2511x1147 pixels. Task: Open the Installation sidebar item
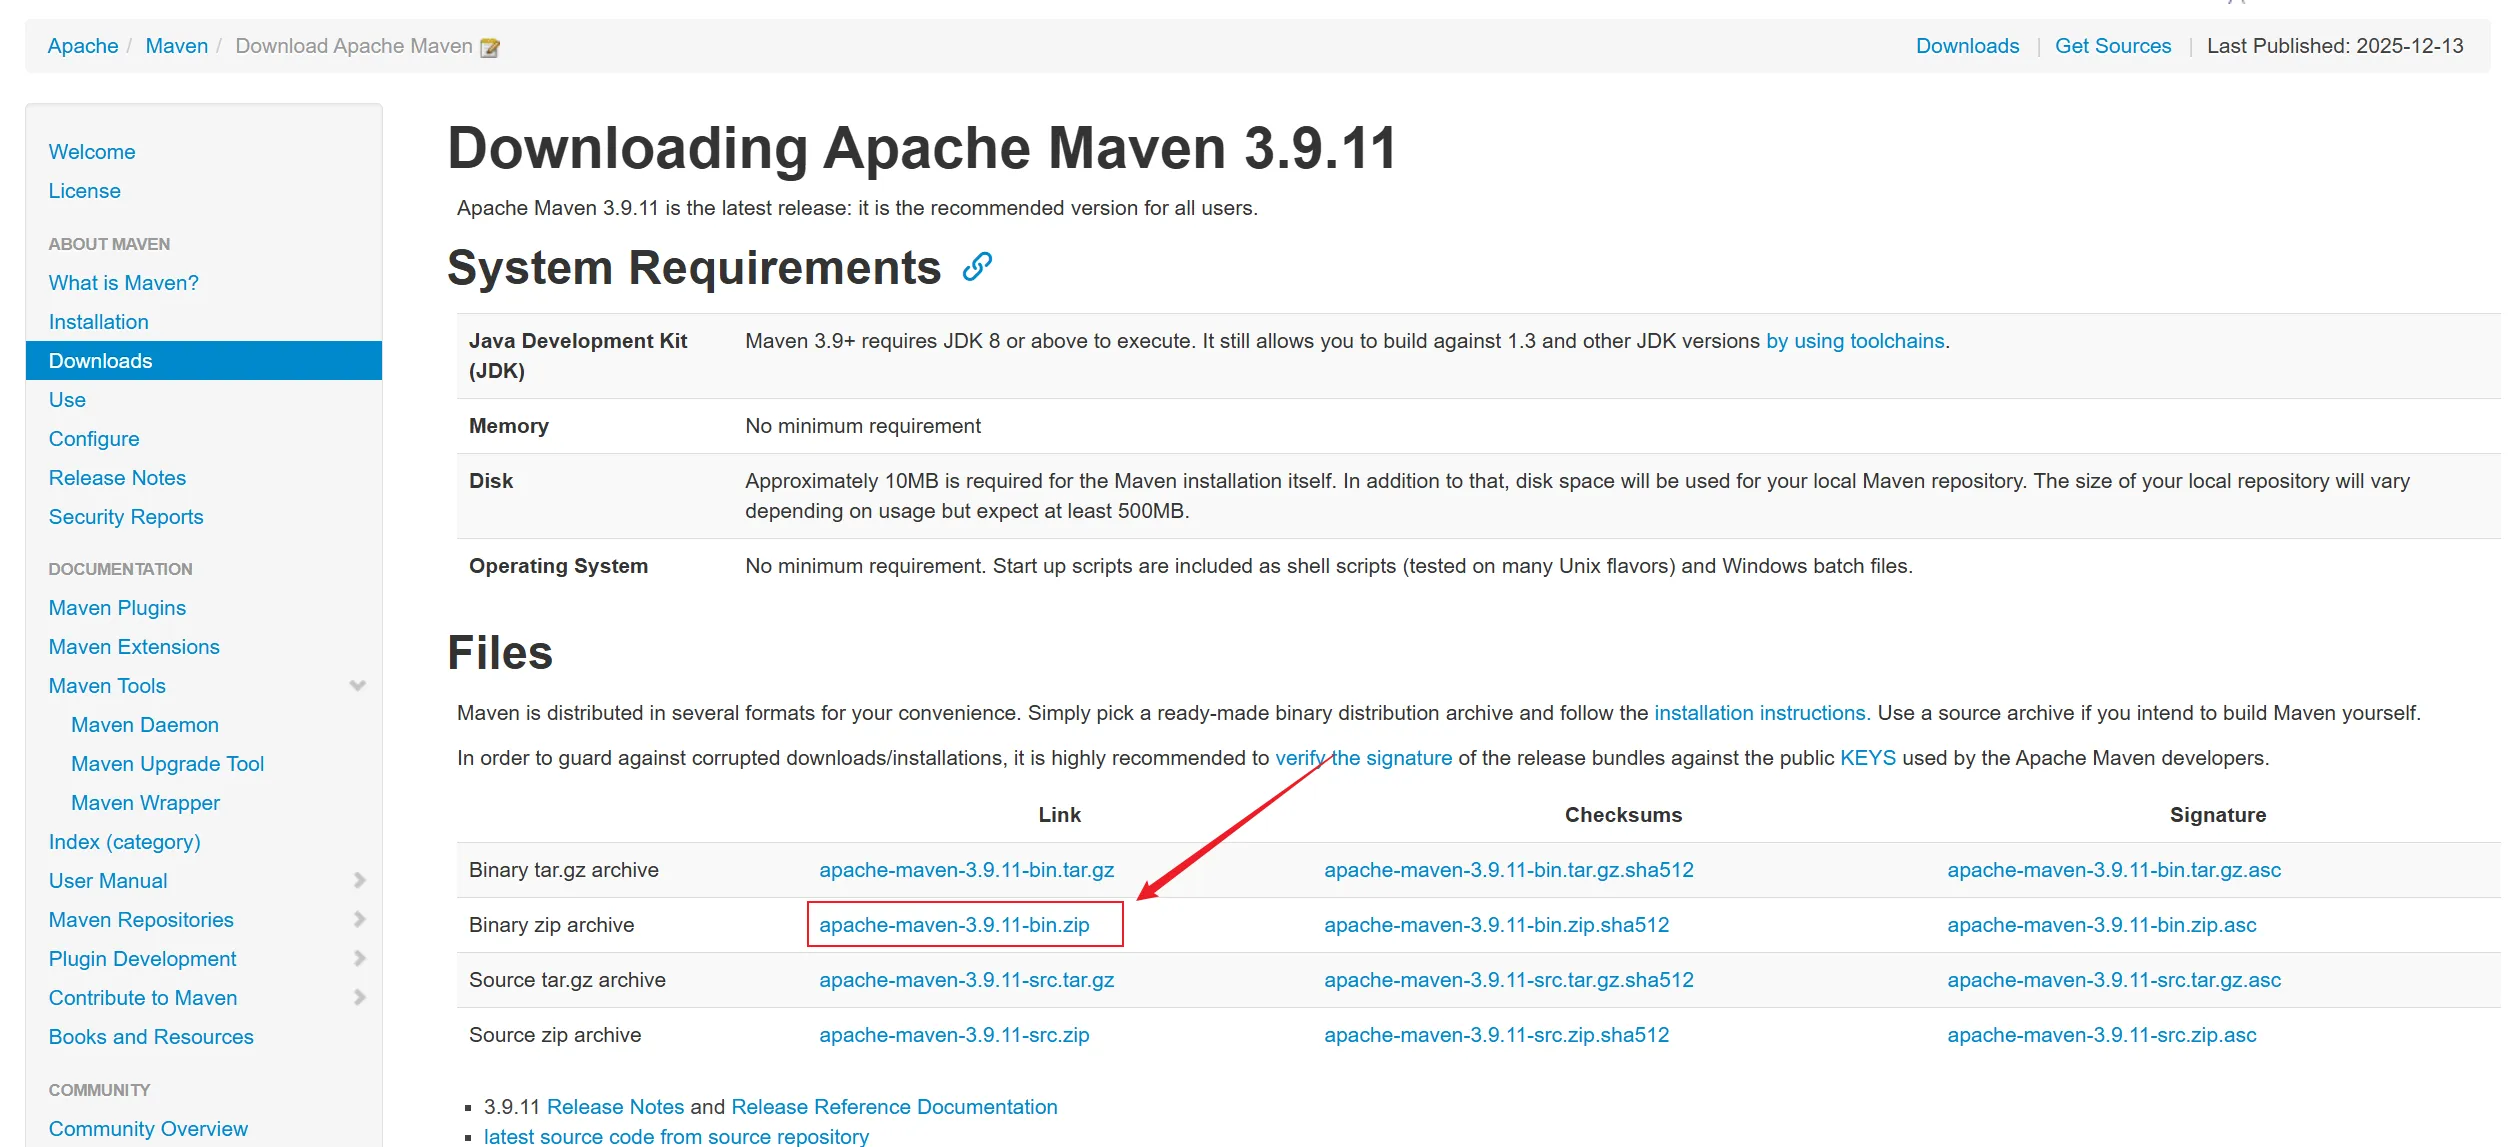tap(98, 322)
